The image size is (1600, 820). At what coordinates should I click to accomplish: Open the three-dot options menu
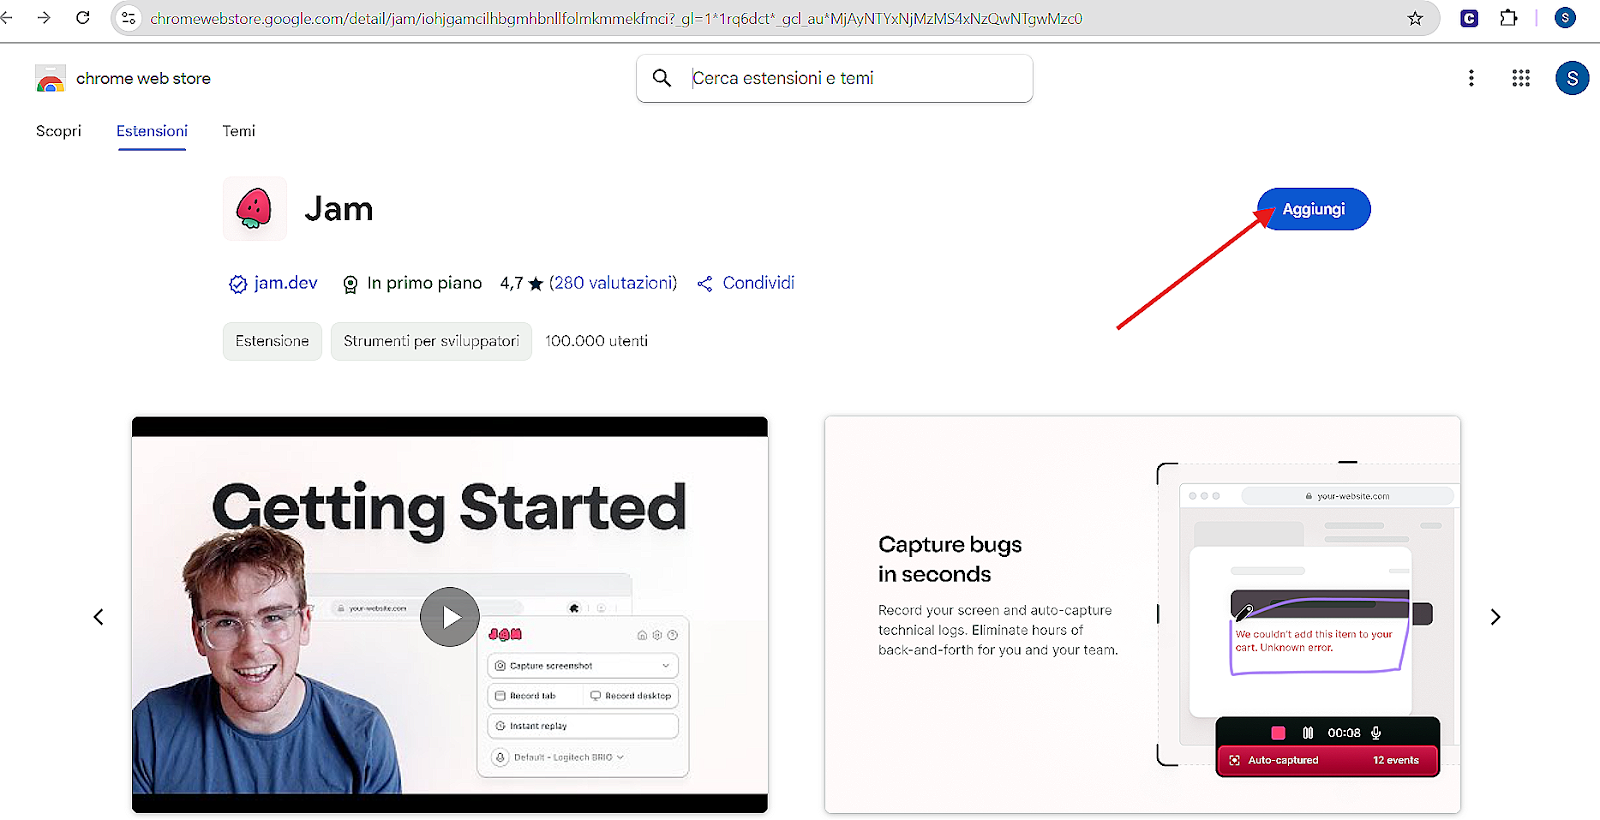pos(1471,78)
